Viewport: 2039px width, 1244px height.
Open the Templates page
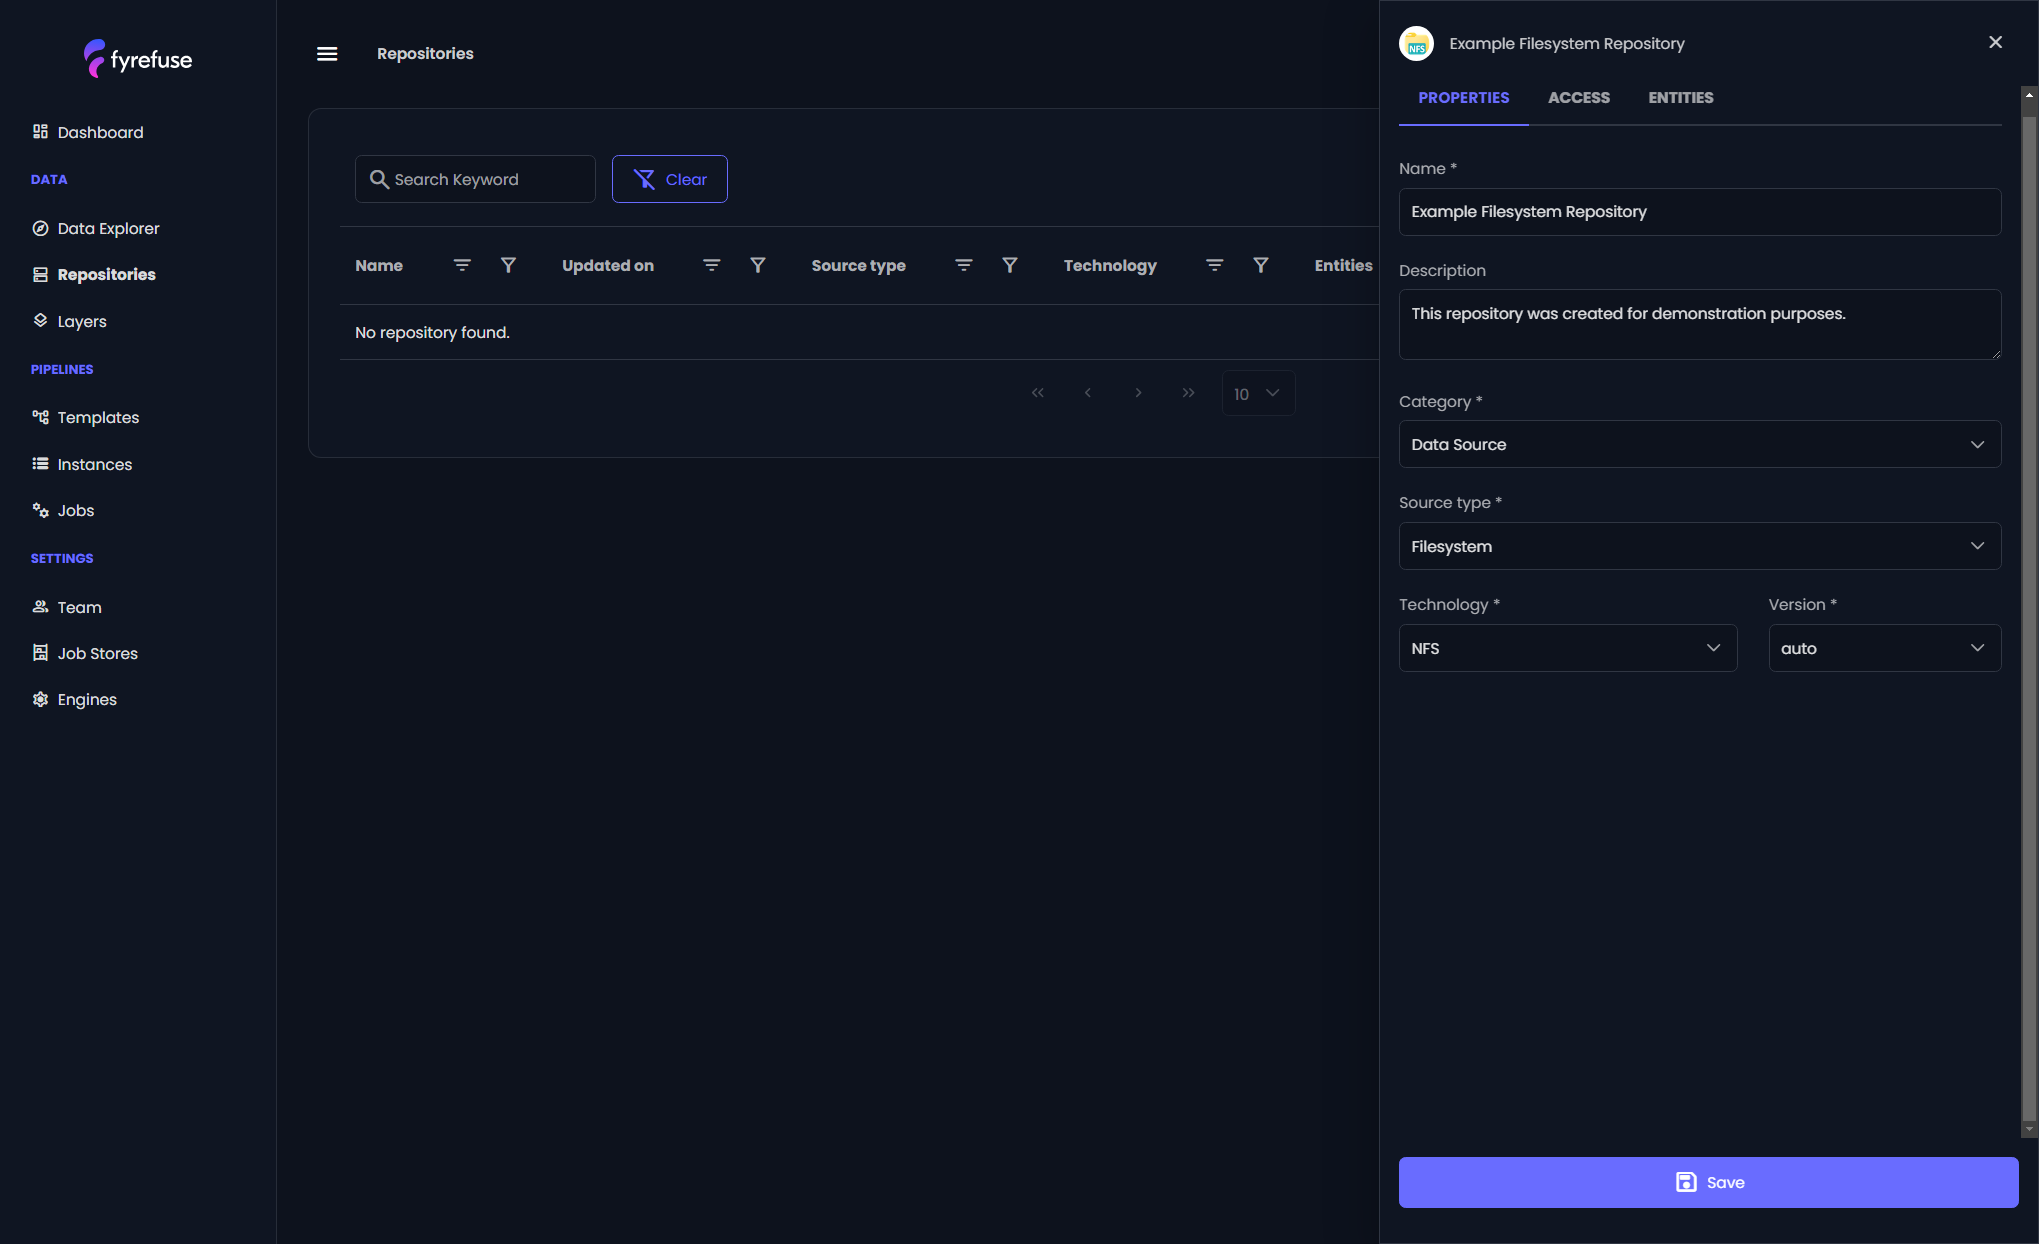point(97,417)
